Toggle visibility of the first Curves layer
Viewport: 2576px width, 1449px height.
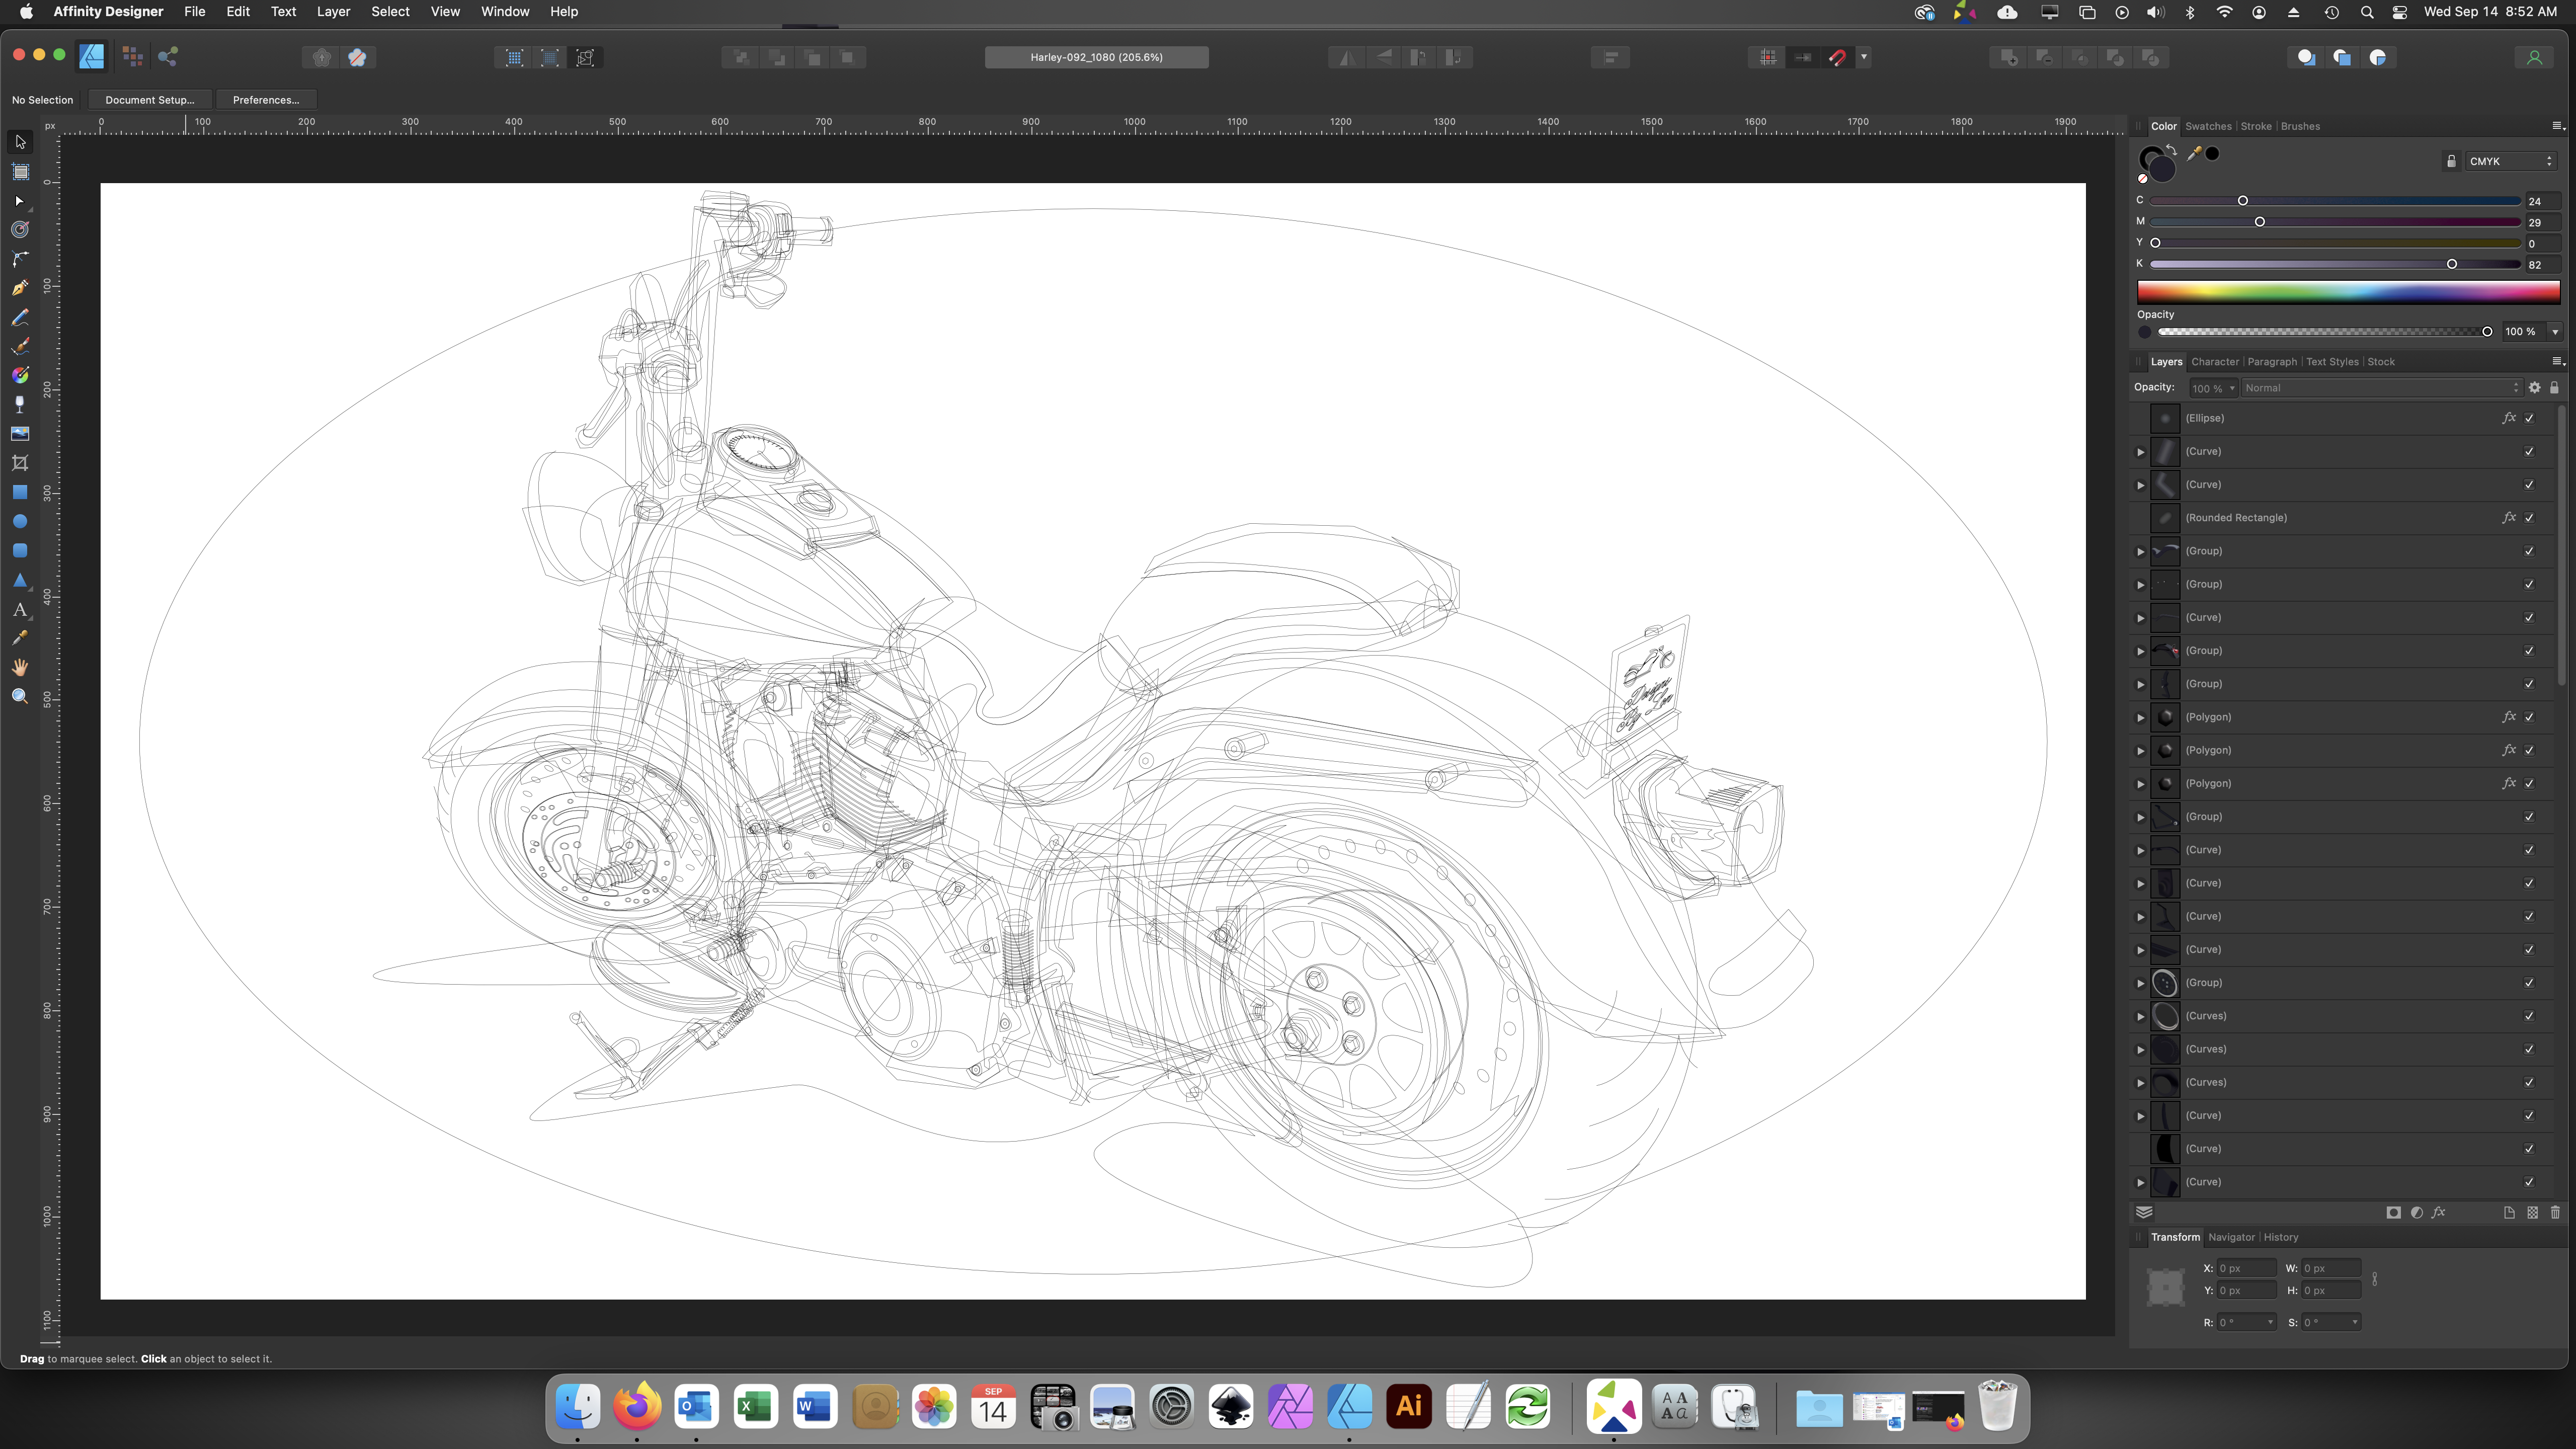pyautogui.click(x=2529, y=1016)
